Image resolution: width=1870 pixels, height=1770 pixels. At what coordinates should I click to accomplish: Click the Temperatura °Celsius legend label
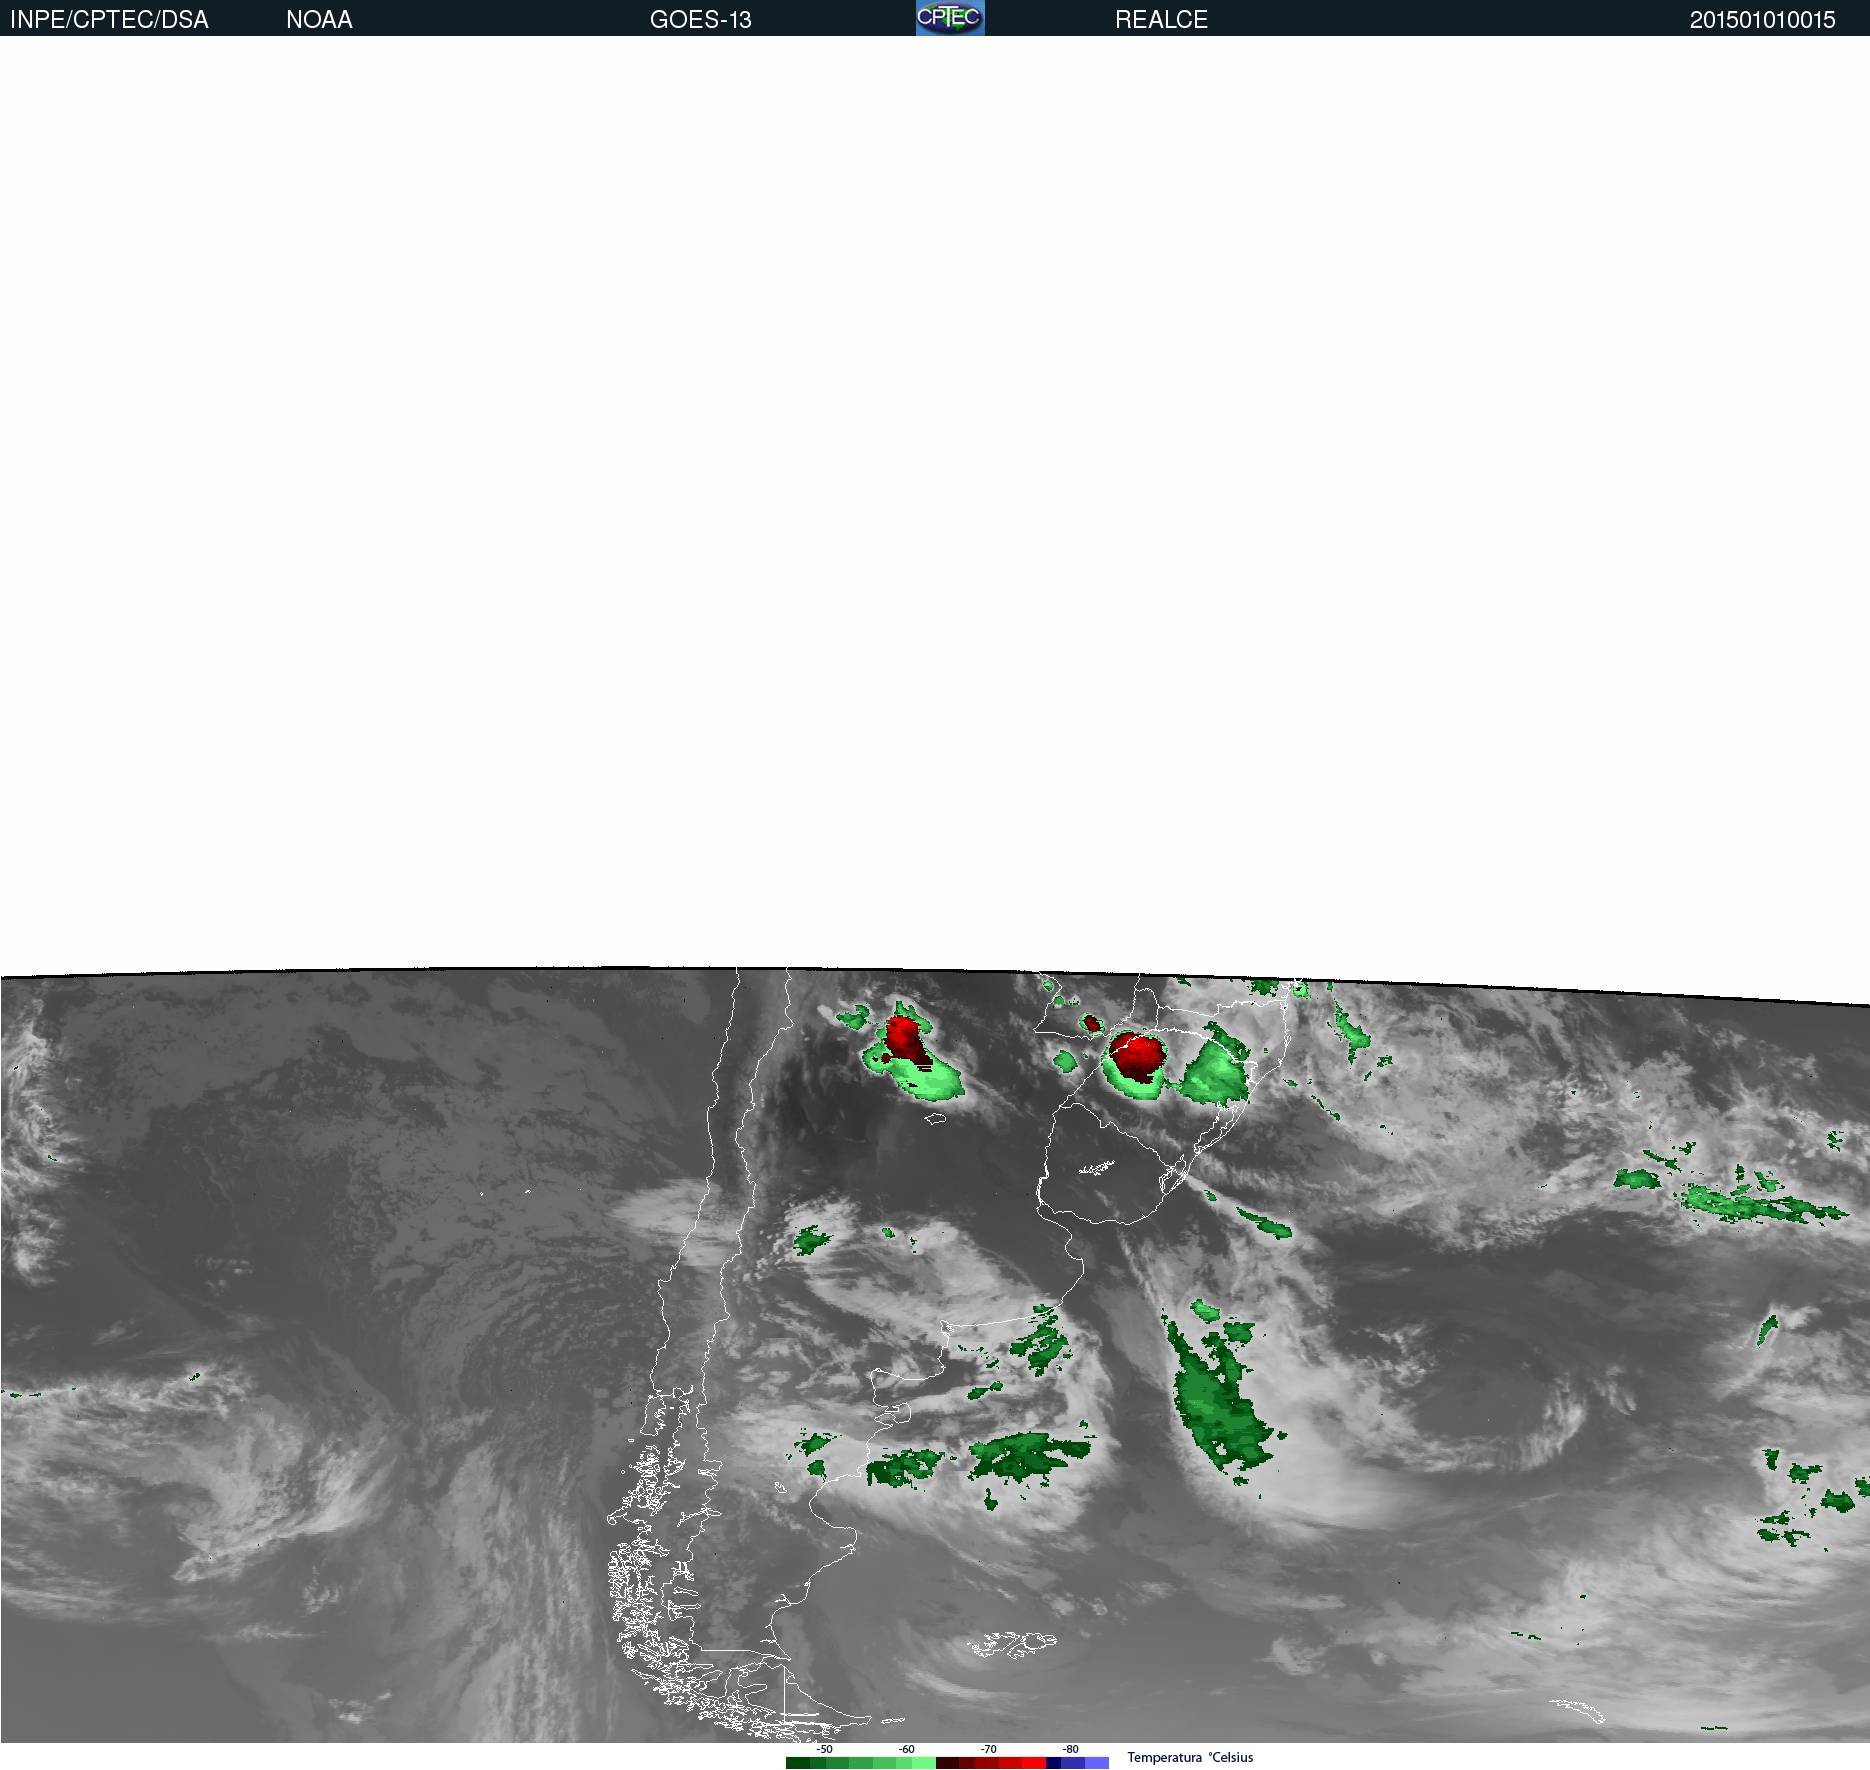coord(1190,1757)
